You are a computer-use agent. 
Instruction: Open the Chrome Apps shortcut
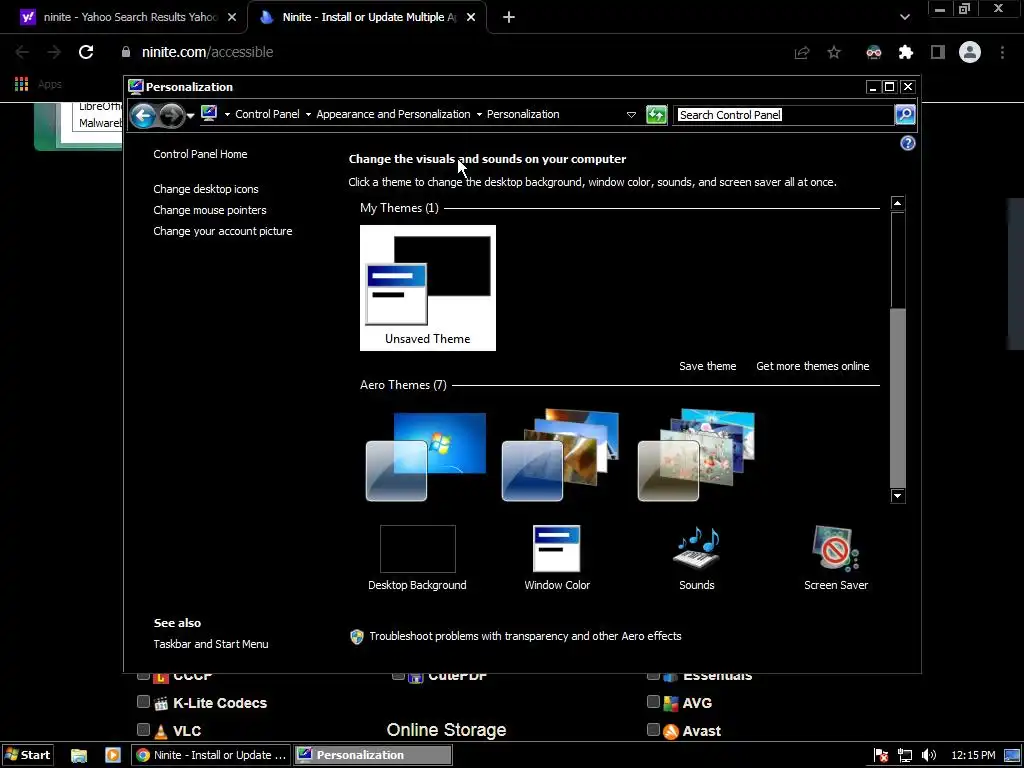pos(38,84)
